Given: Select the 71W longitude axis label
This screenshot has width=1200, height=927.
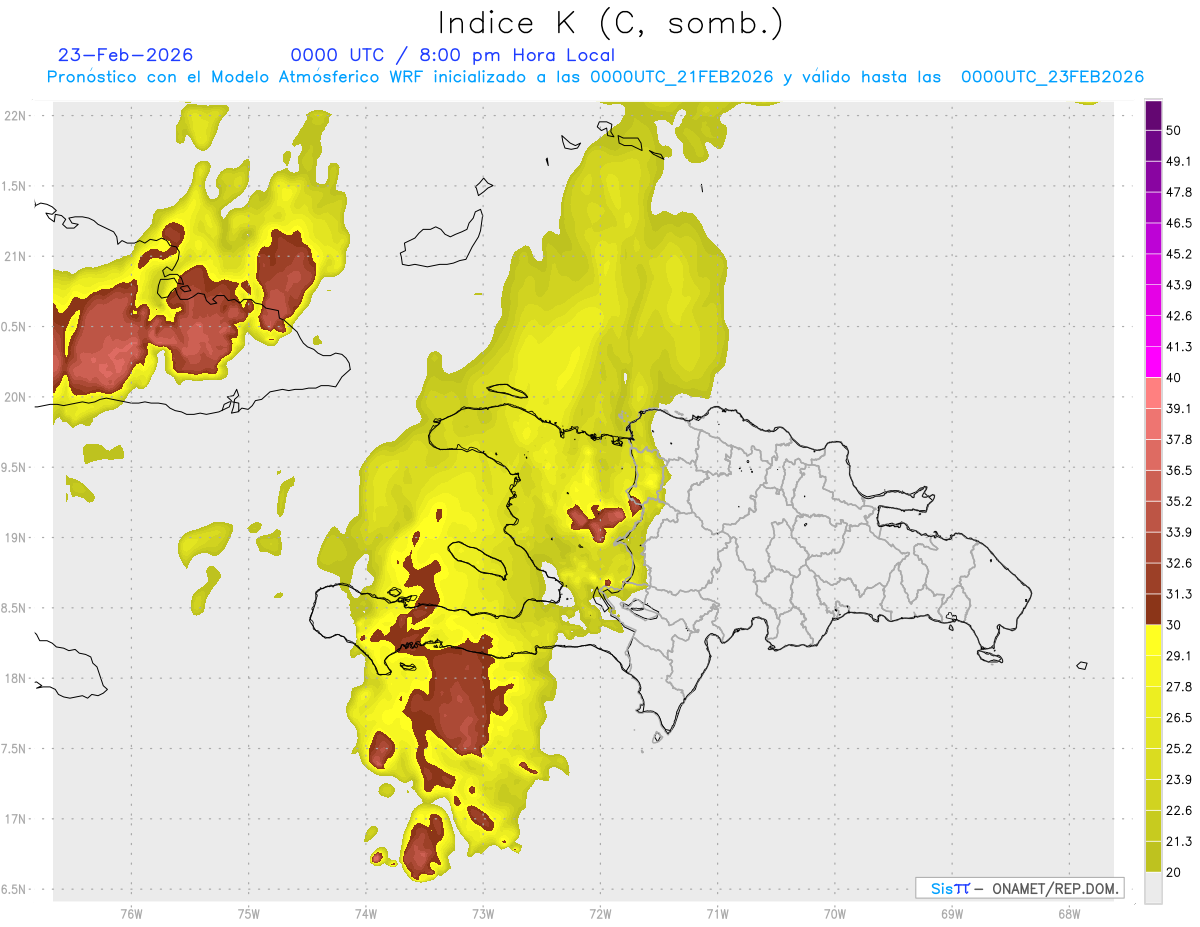Looking at the screenshot, I should click(x=717, y=913).
